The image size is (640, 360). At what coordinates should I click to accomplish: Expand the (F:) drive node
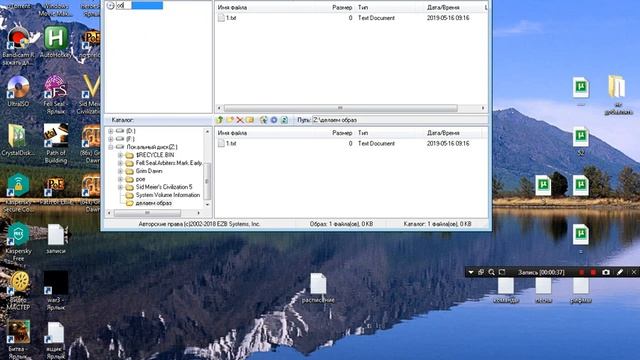pyautogui.click(x=111, y=139)
